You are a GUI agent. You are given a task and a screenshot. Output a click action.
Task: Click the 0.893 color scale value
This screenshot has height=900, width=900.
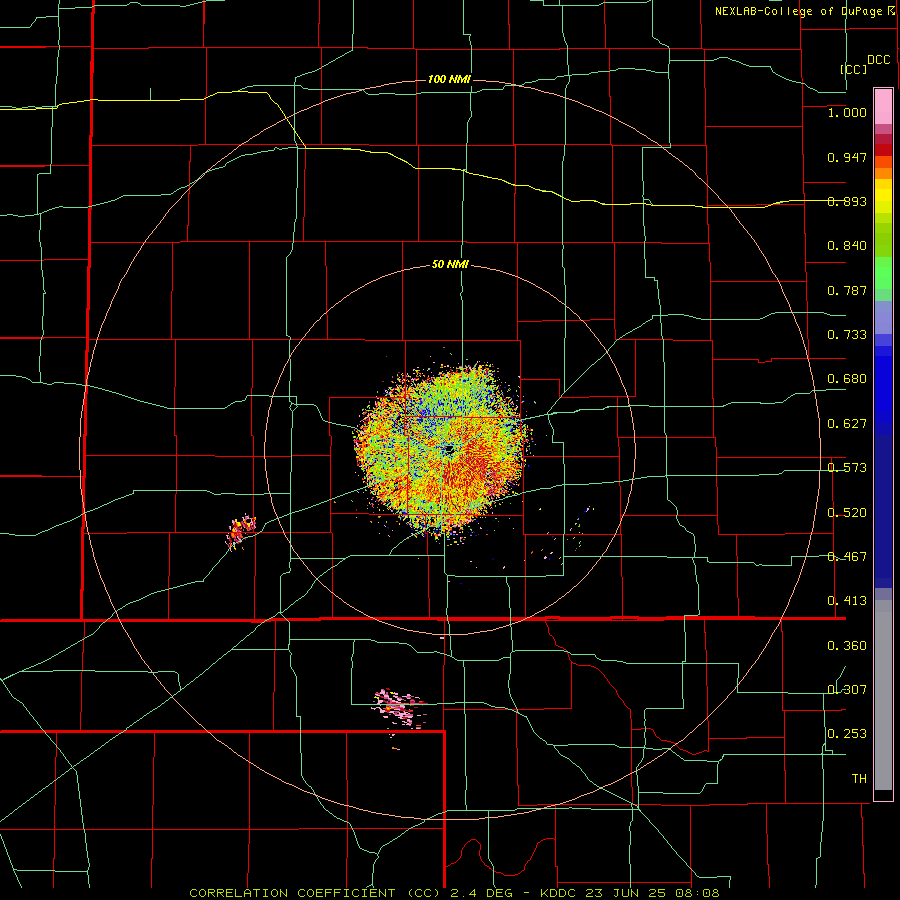(x=847, y=201)
